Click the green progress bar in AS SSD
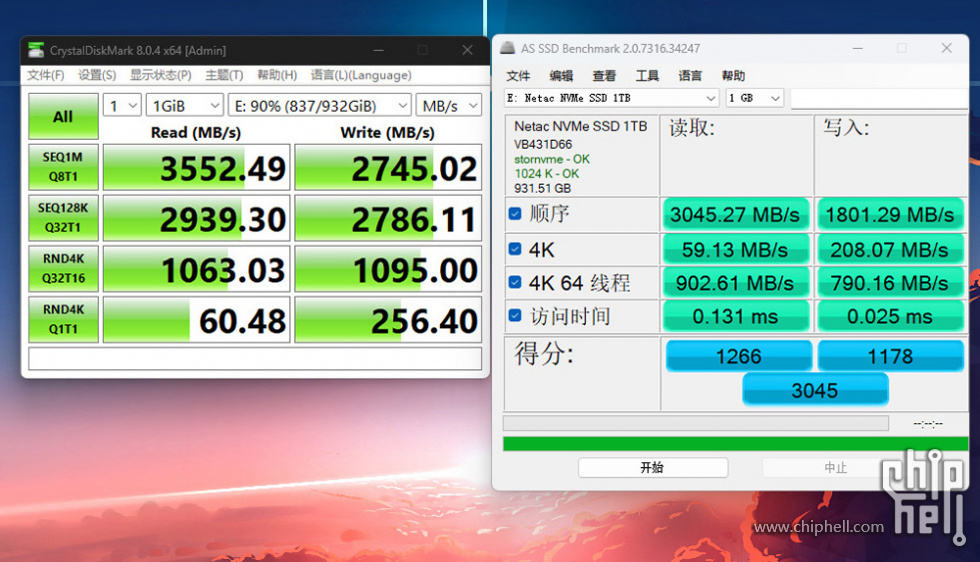The width and height of the screenshot is (980, 562). tap(736, 444)
